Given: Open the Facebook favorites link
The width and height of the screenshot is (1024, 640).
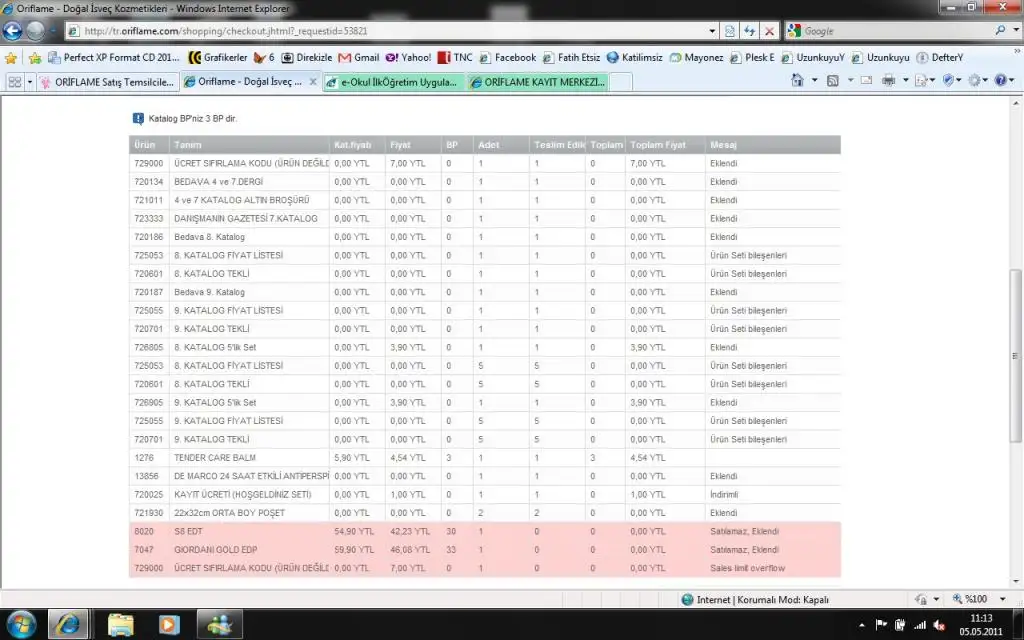Looking at the screenshot, I should [x=507, y=57].
